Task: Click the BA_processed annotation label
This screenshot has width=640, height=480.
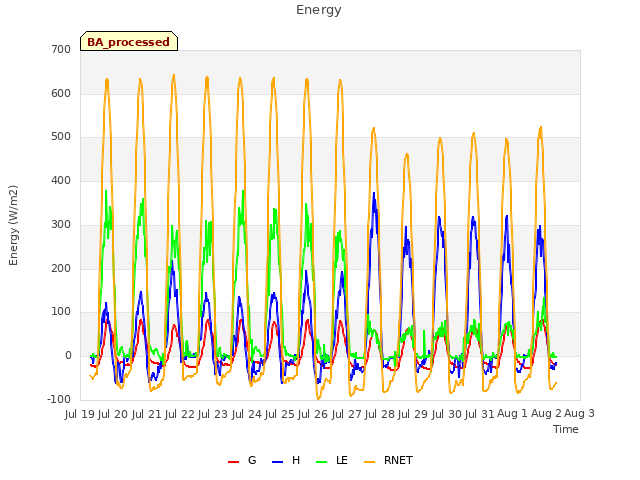Action: 129,42
